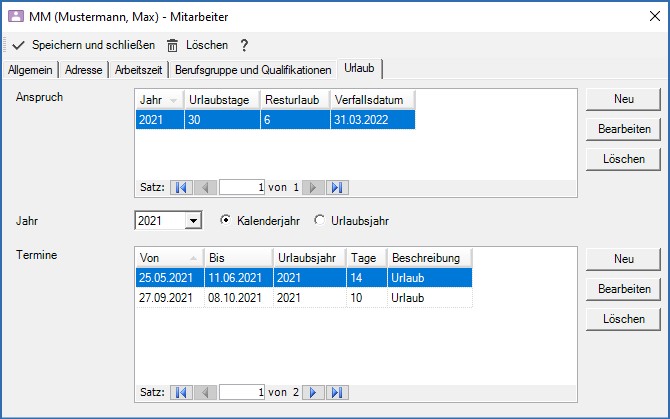Go to first record in Termine navigator
Screen dimensions: 670x419
click(x=181, y=392)
